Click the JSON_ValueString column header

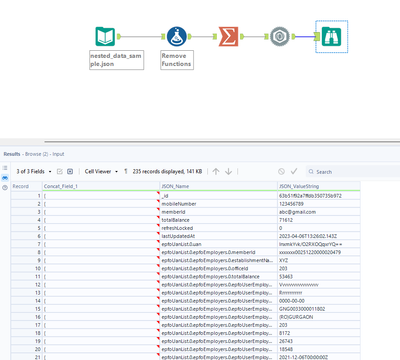pos(319,186)
